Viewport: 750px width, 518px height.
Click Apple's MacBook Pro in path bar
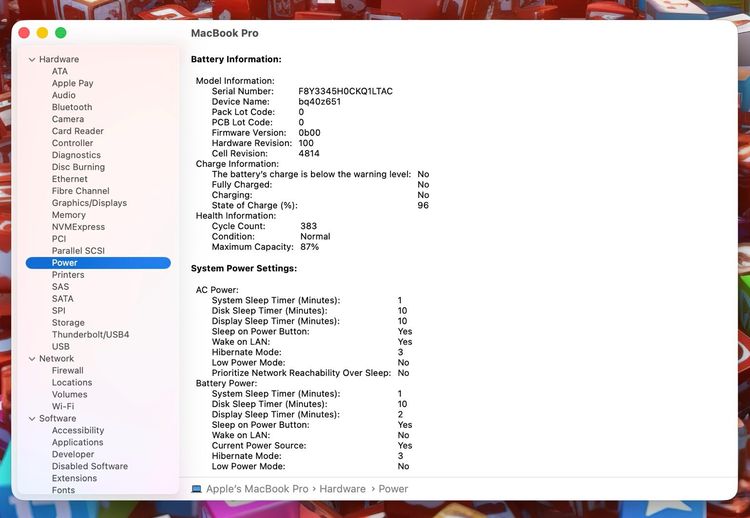pos(257,489)
